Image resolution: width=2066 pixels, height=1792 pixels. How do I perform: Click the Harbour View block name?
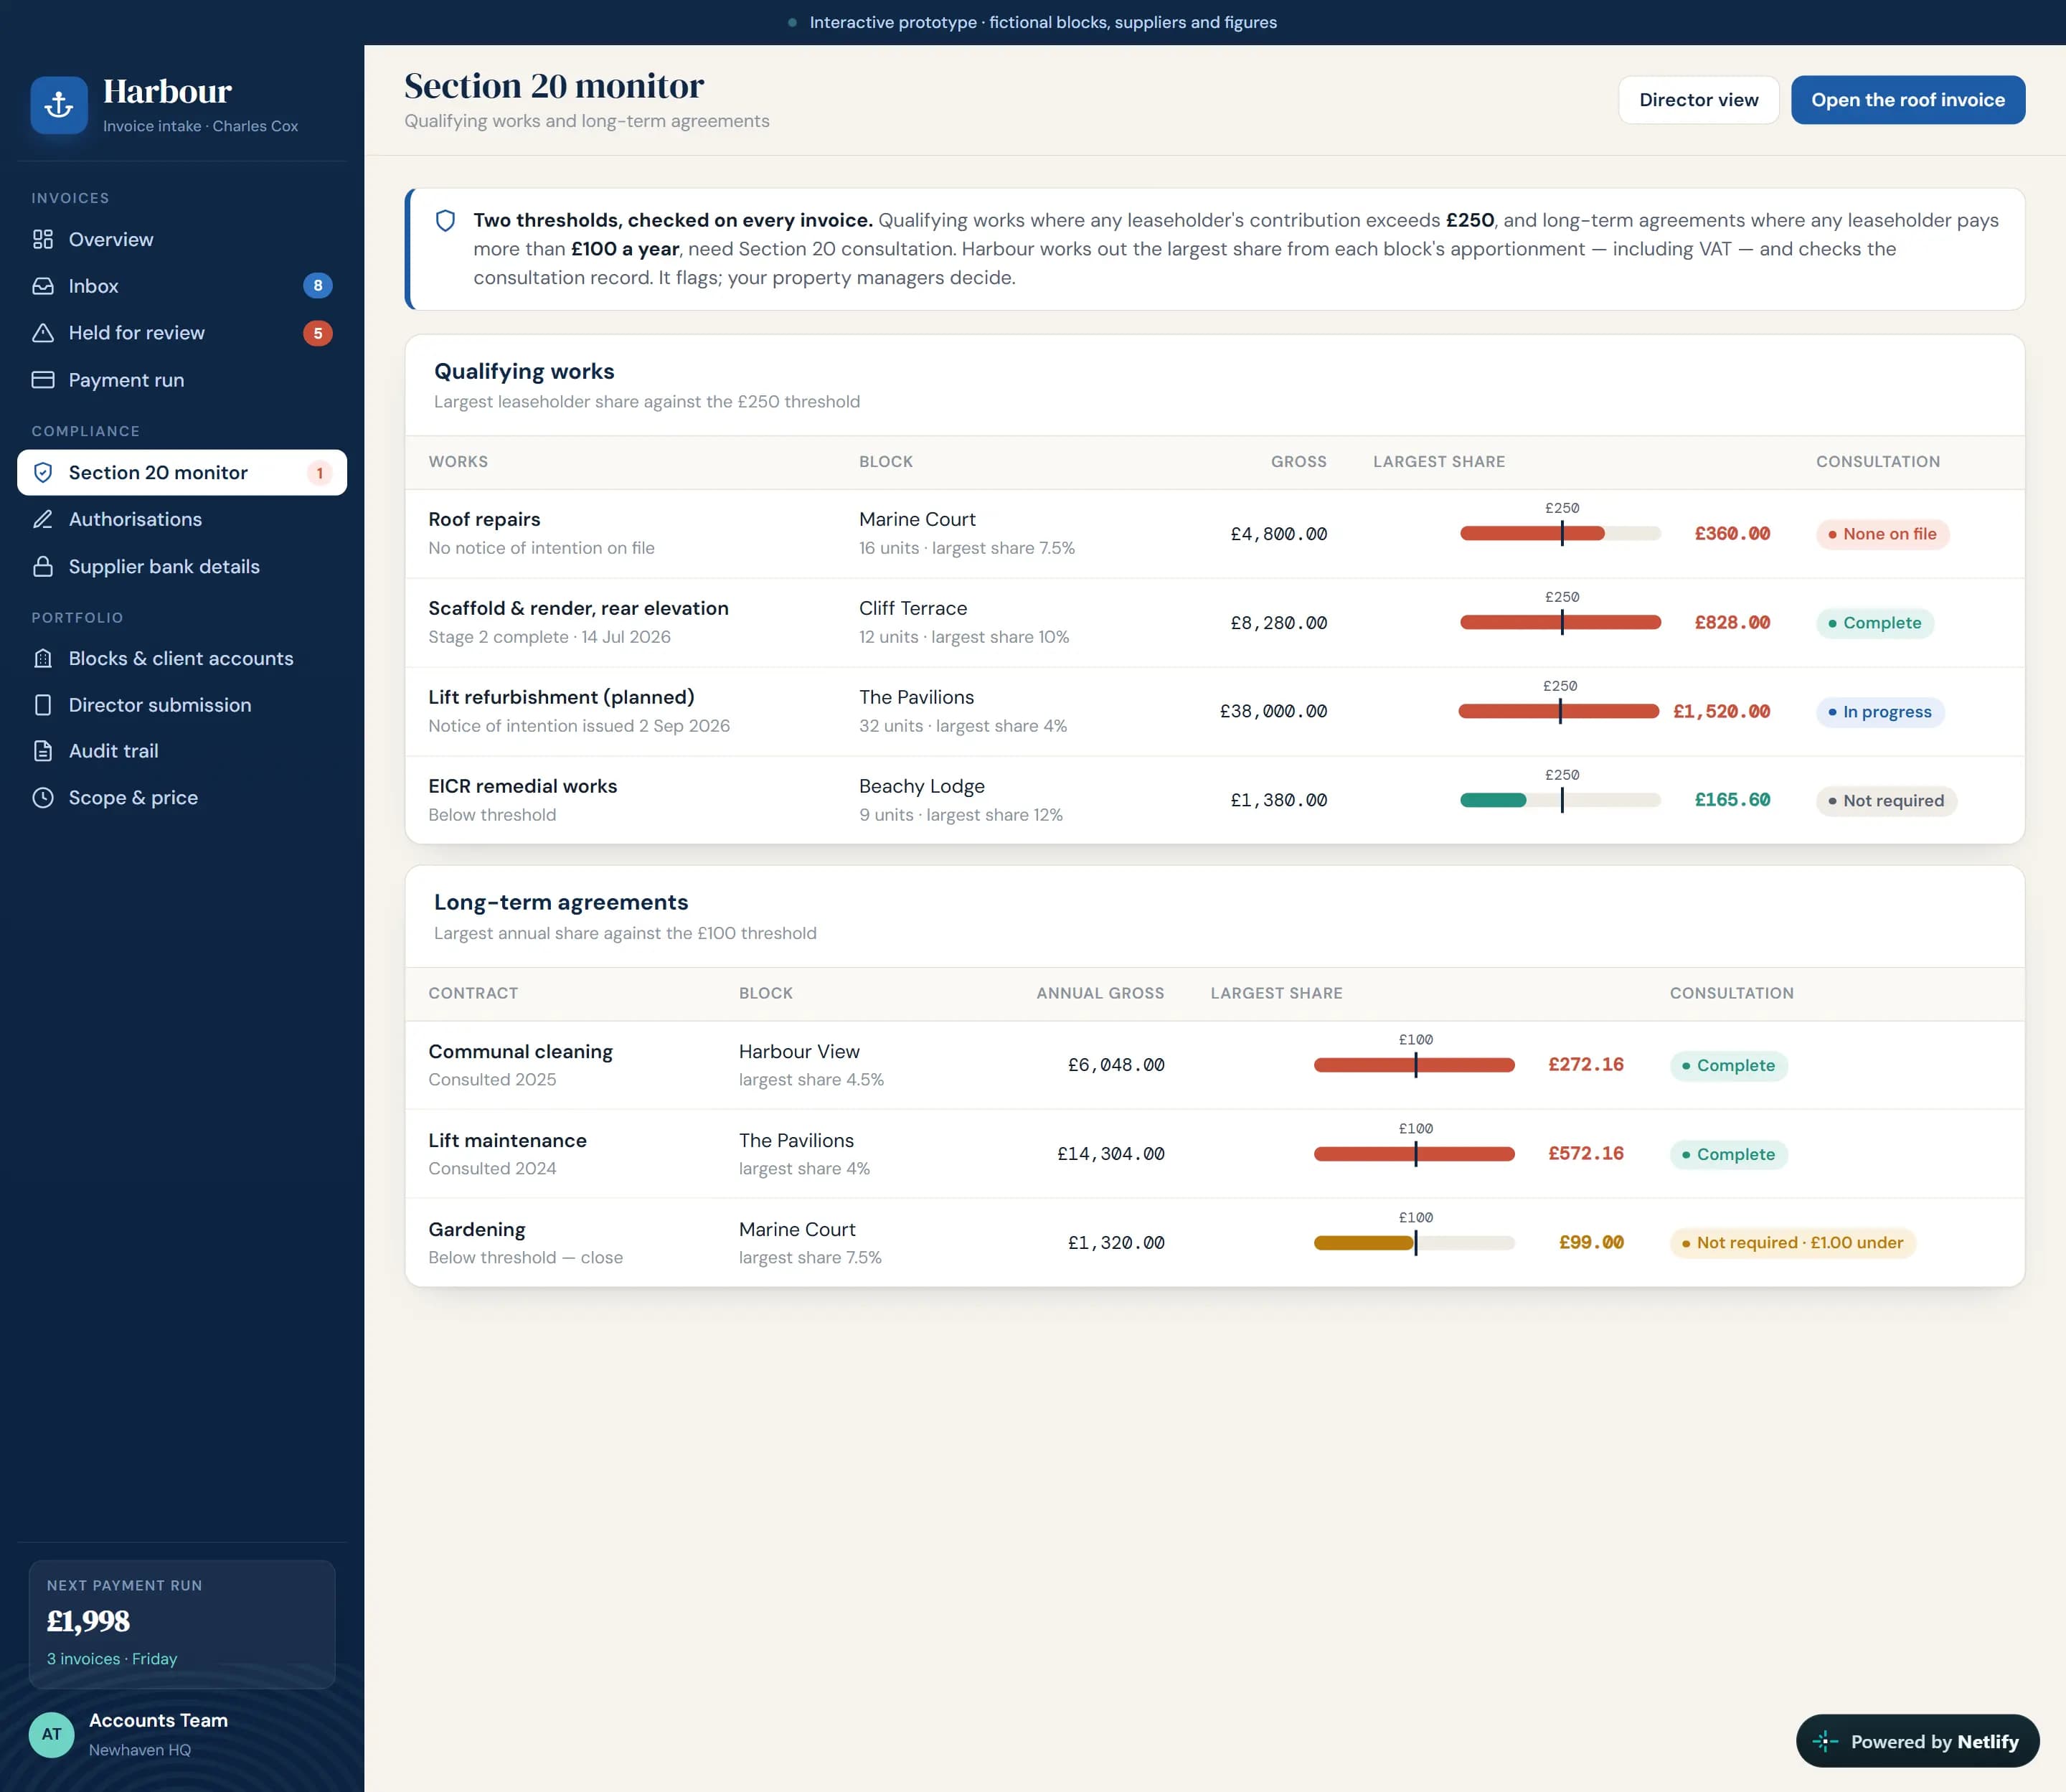[x=799, y=1051]
